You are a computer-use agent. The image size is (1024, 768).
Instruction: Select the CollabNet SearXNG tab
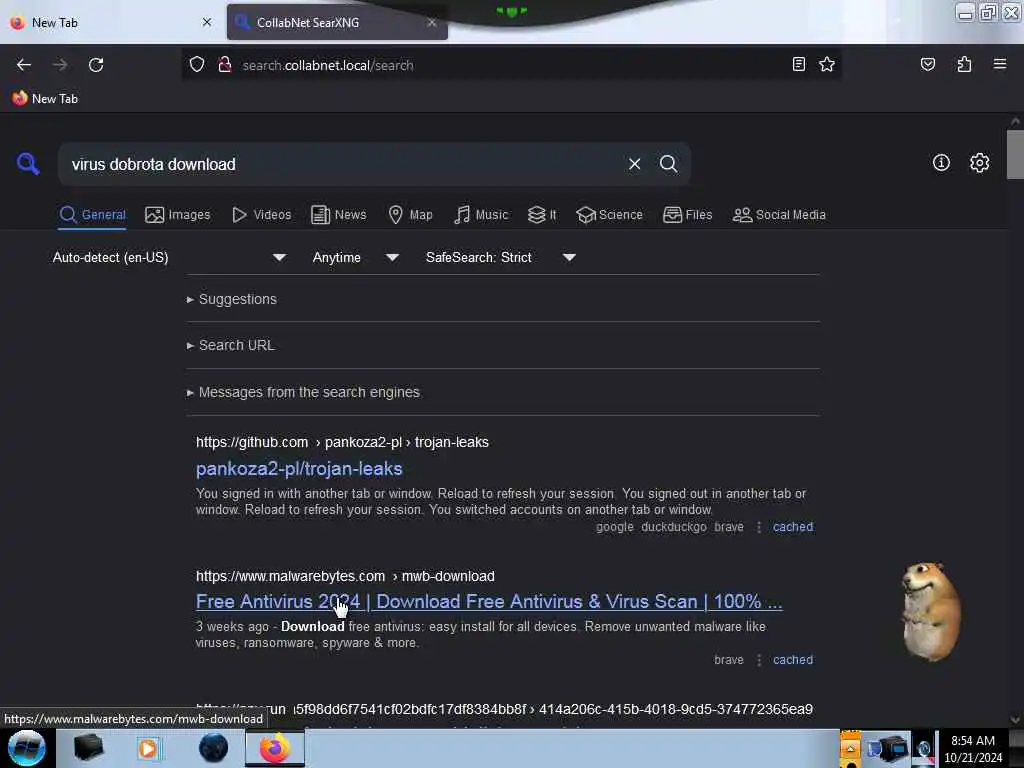click(x=337, y=22)
